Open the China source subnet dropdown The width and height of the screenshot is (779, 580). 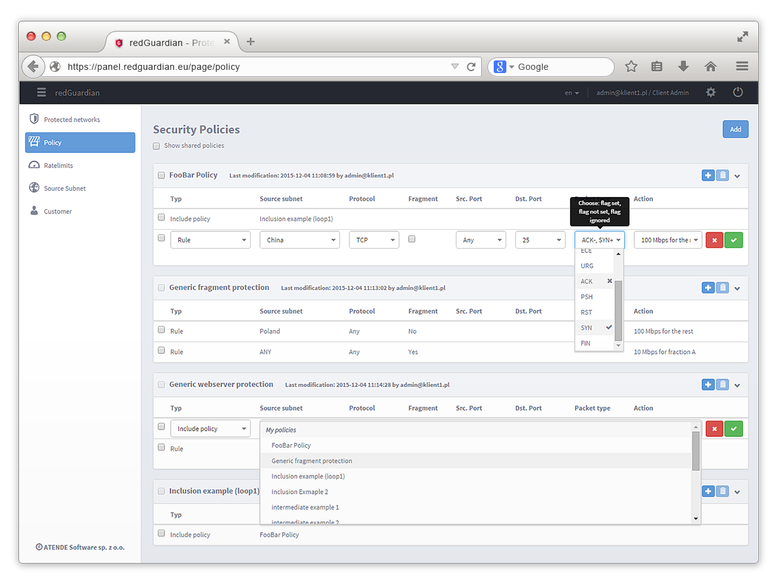coord(300,240)
